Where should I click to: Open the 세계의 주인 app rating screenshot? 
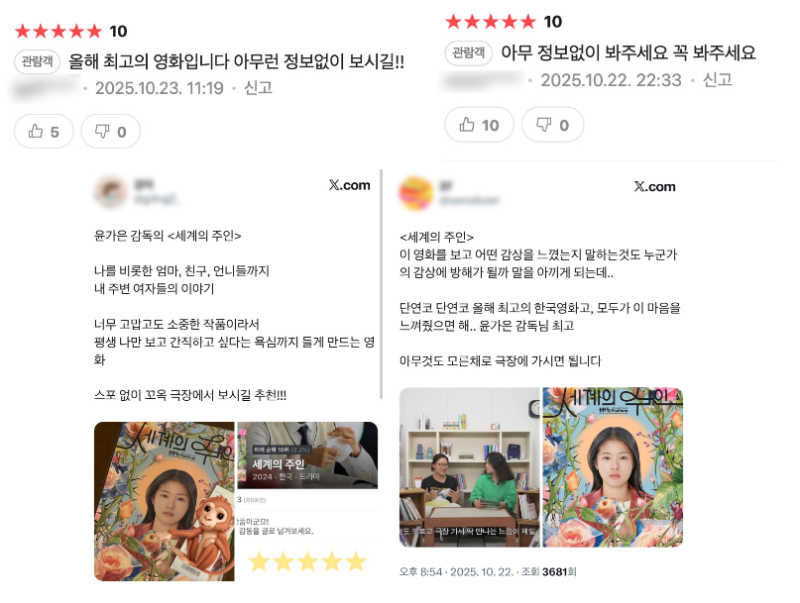308,455
